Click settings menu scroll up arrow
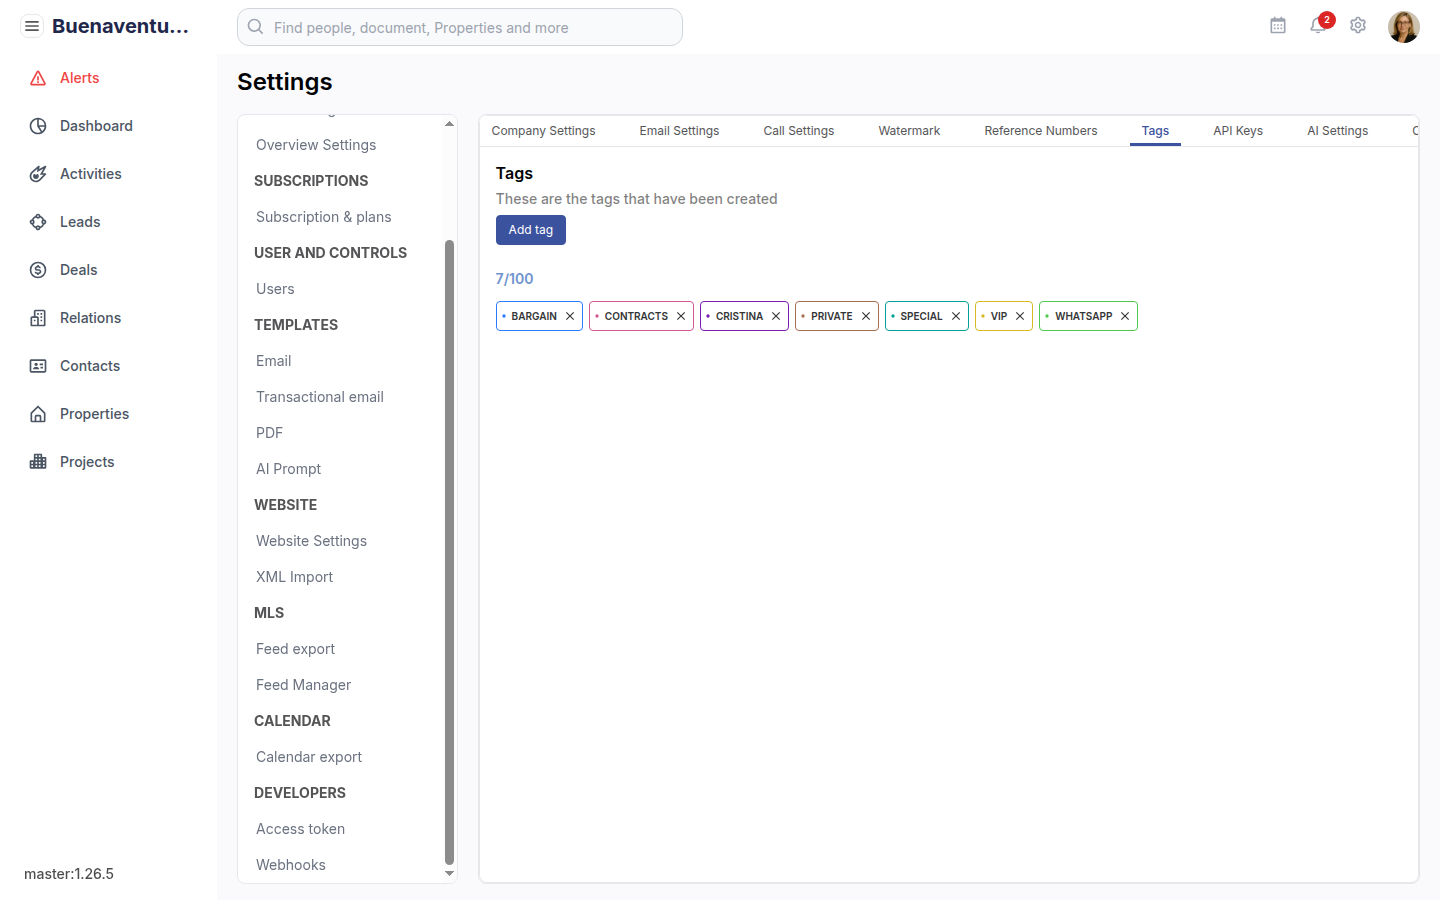This screenshot has height=900, width=1440. pyautogui.click(x=449, y=124)
